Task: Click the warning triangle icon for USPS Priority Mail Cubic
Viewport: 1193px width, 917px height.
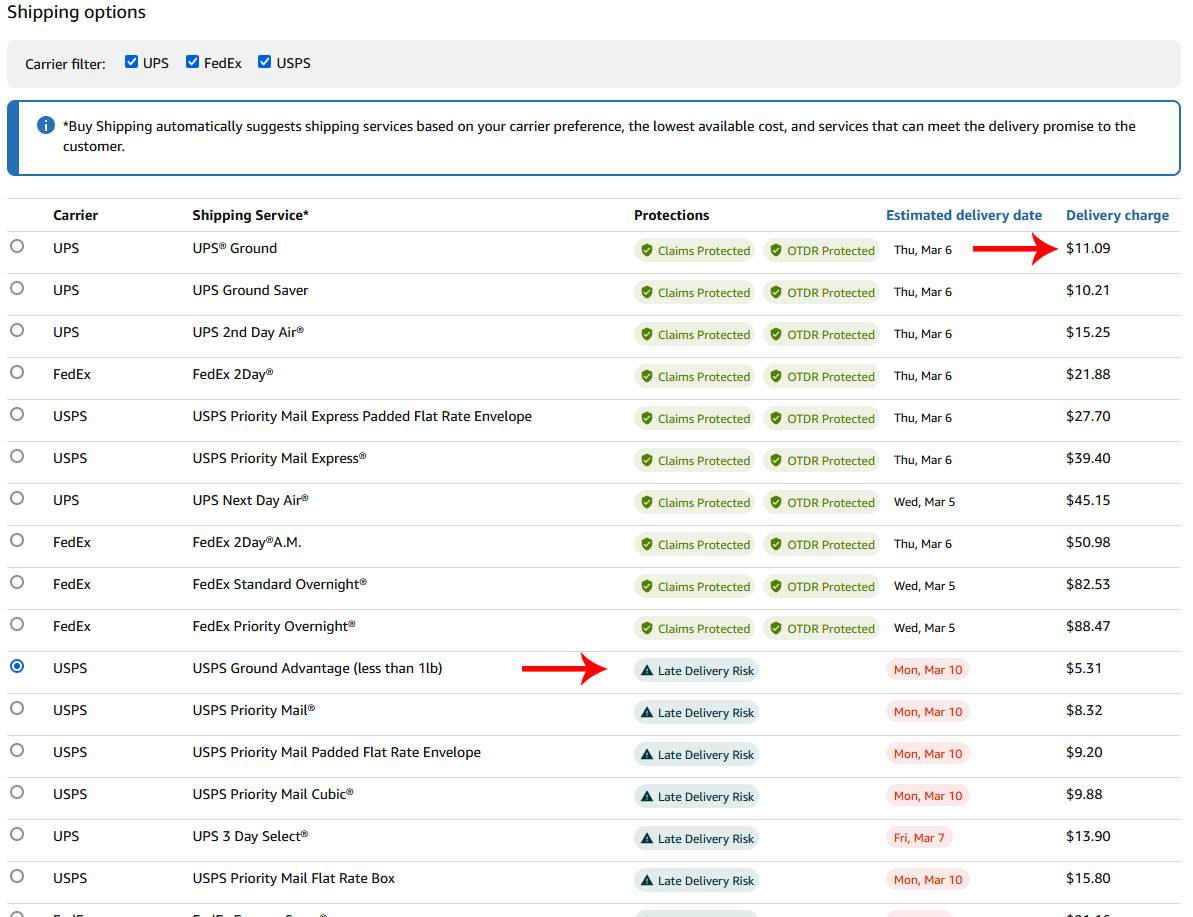Action: click(x=647, y=796)
